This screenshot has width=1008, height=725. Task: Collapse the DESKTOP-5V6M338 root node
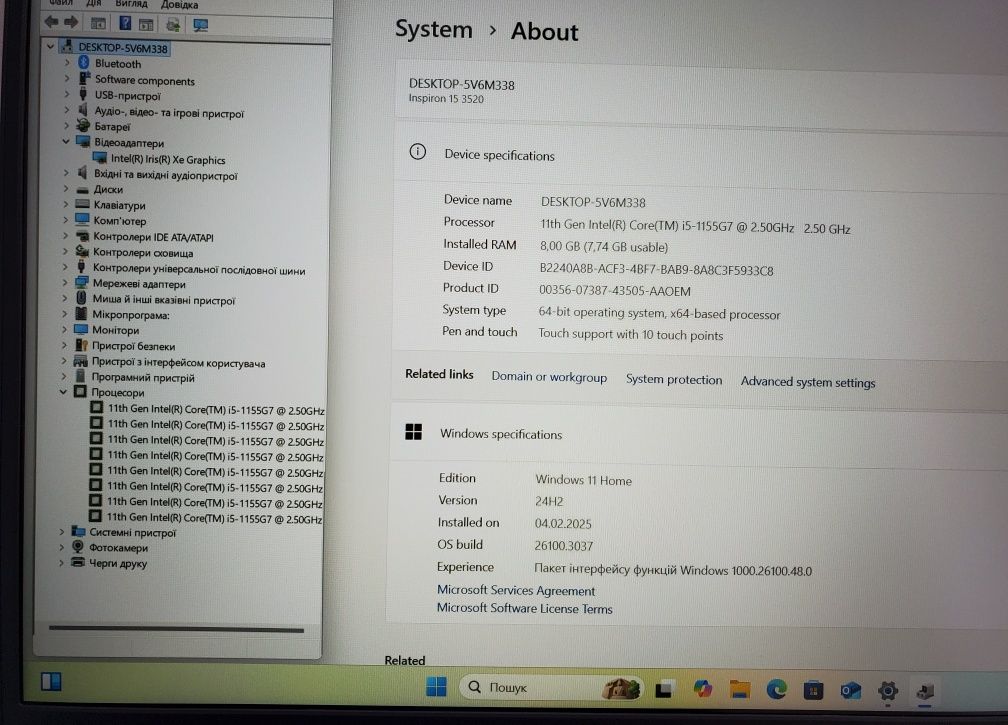(x=50, y=46)
